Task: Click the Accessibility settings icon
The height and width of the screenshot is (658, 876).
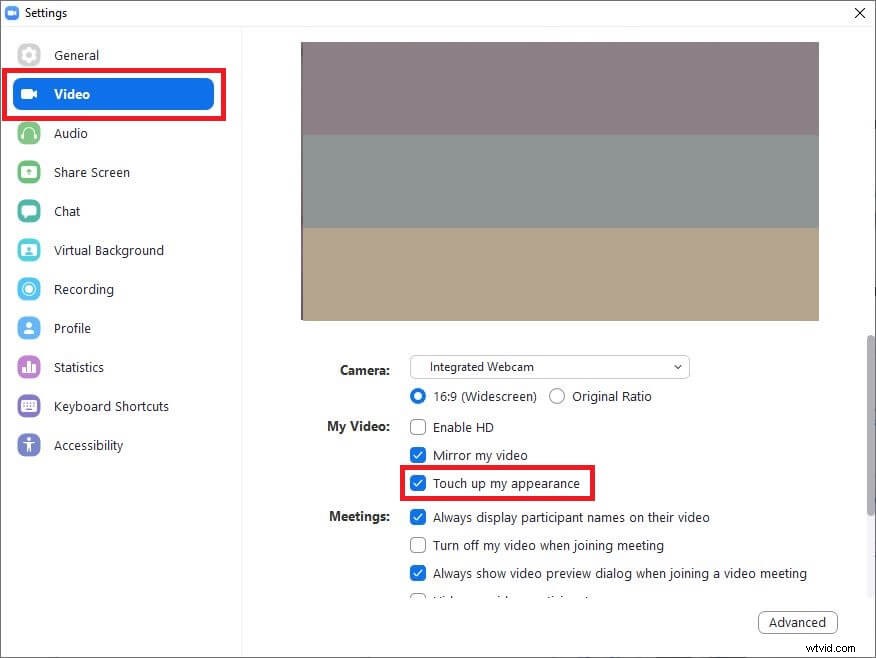Action: [28, 445]
